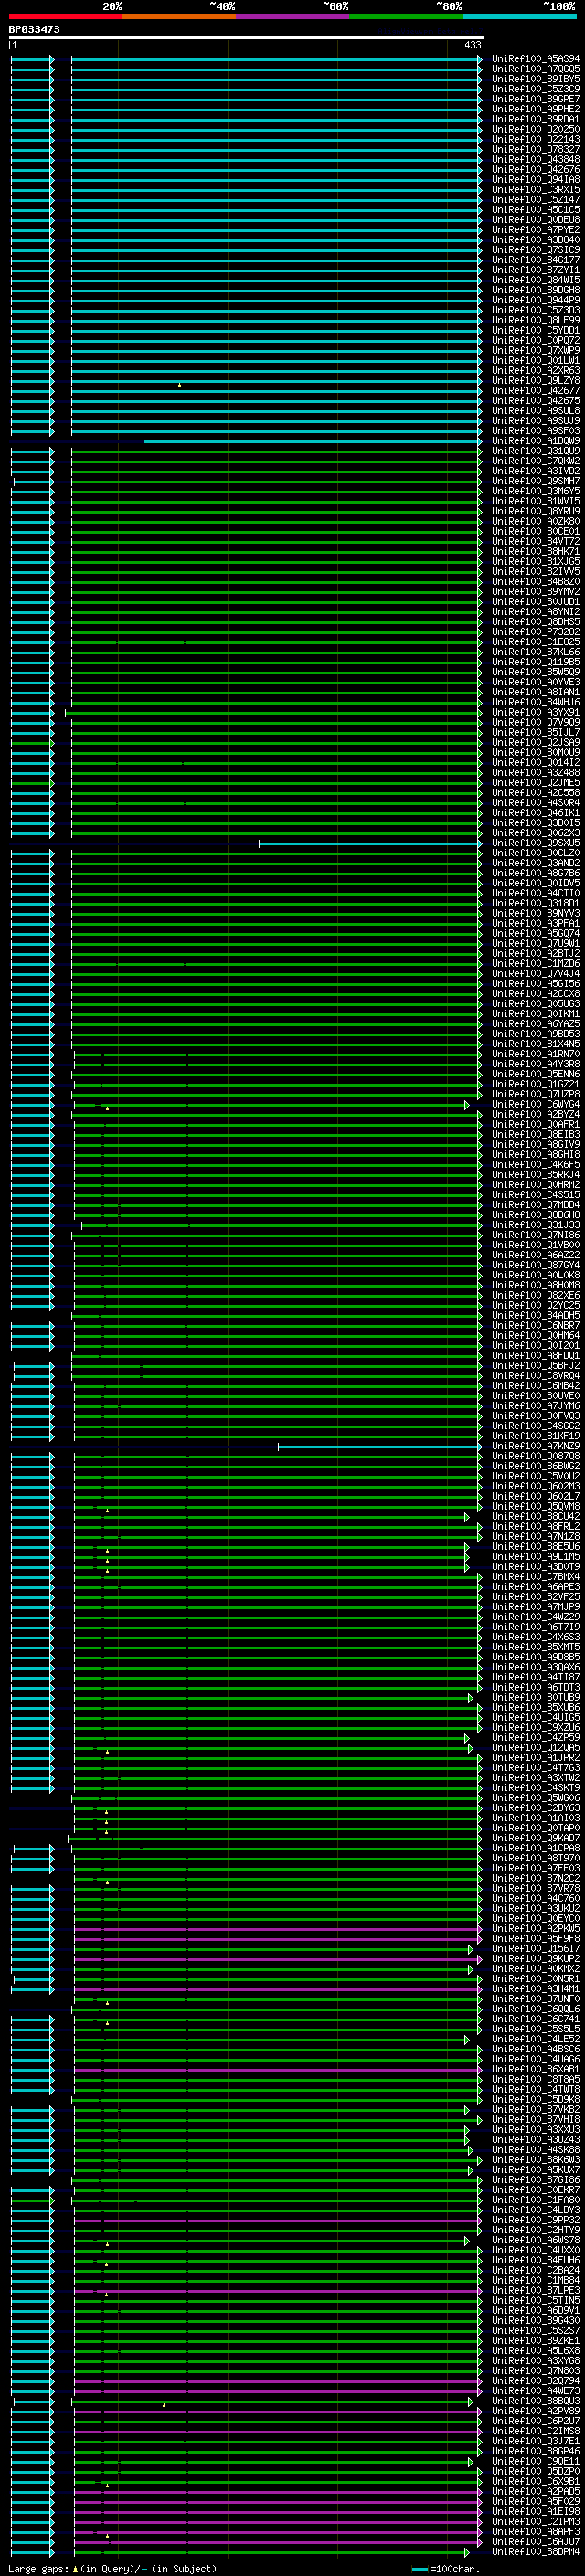The image size is (585, 2576).
Task: Click the cyan ~100% legend color bar
Action: click(519, 17)
